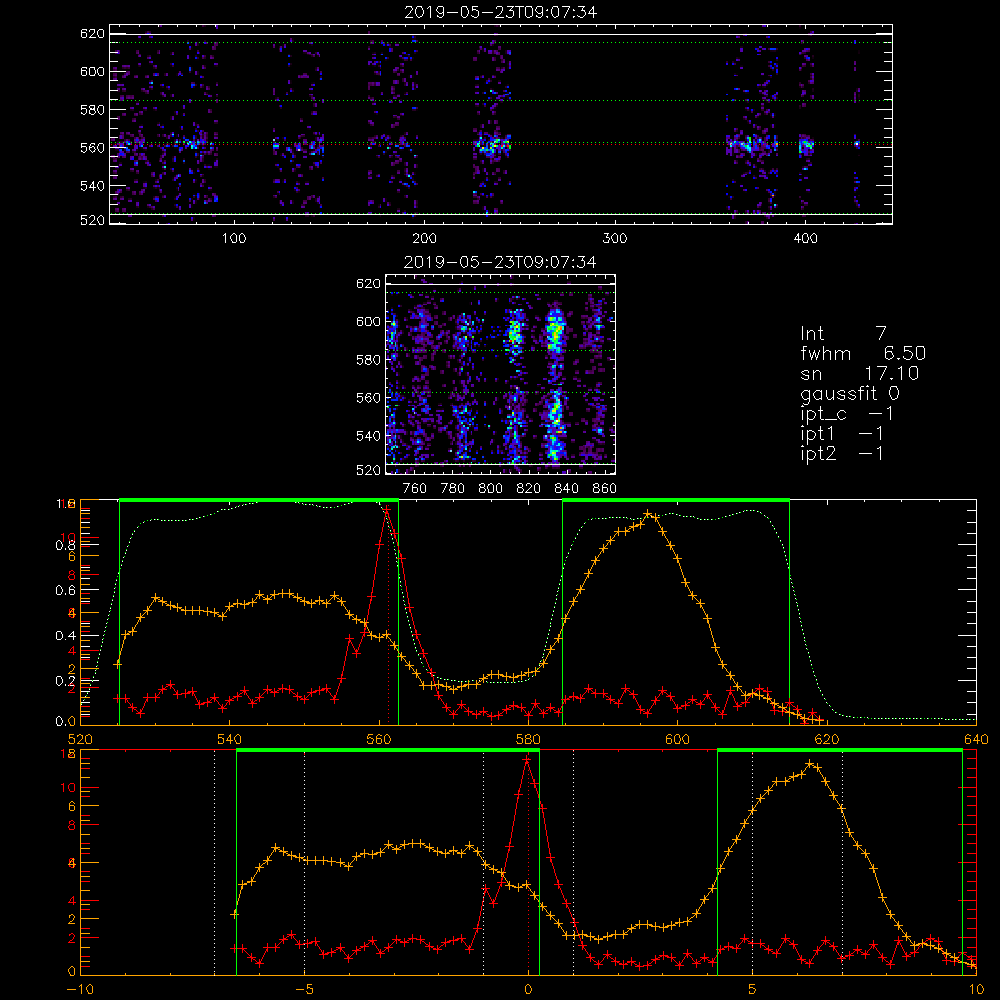Viewport: 1000px width, 1000px height.
Task: Click the '5' x-axis label of lower plot
Action: coord(752,989)
